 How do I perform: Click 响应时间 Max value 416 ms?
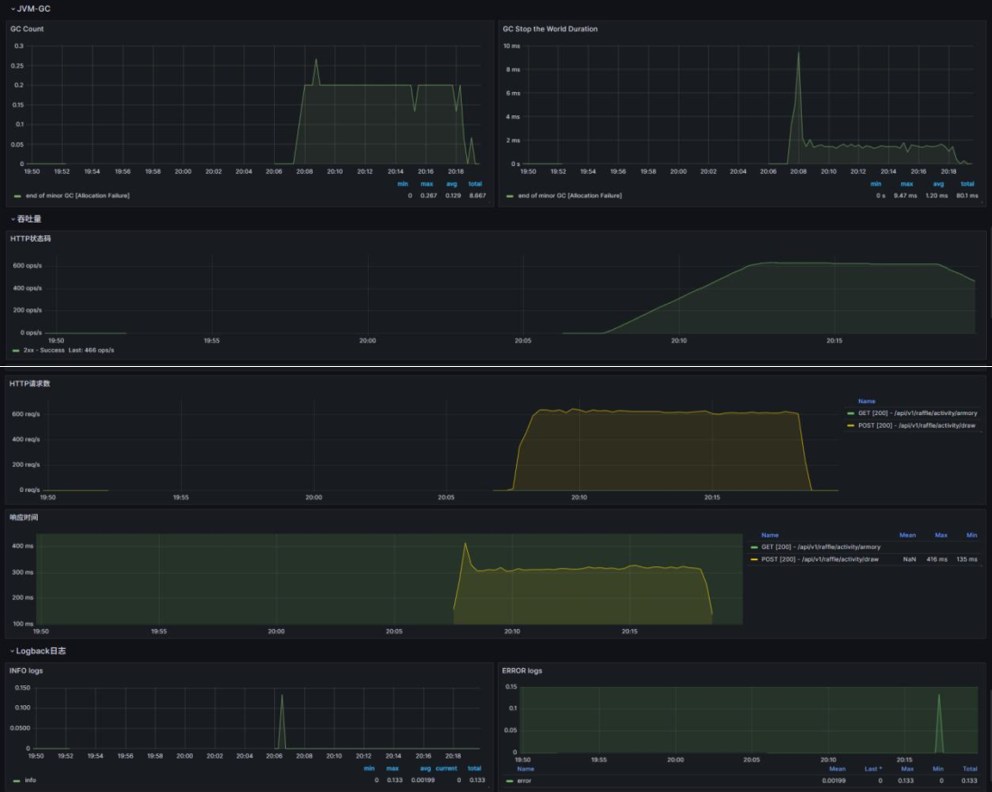(x=937, y=559)
